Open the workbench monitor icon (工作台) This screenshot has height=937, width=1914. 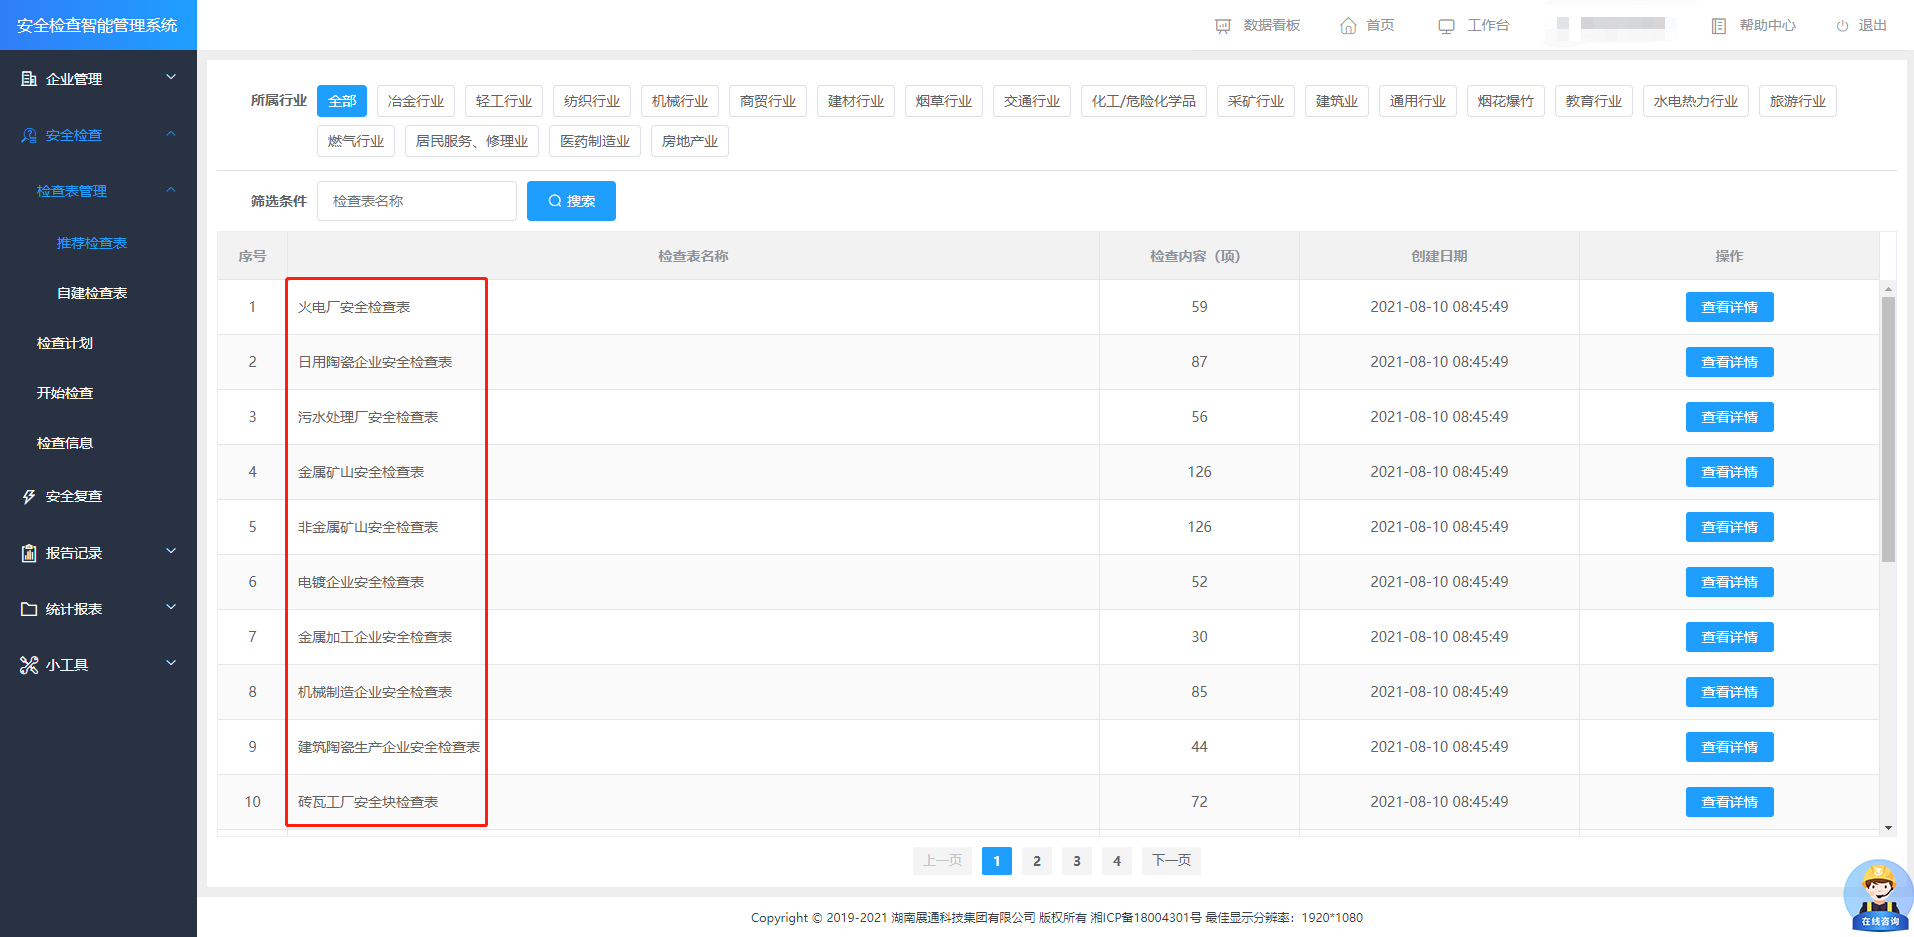pos(1446,26)
